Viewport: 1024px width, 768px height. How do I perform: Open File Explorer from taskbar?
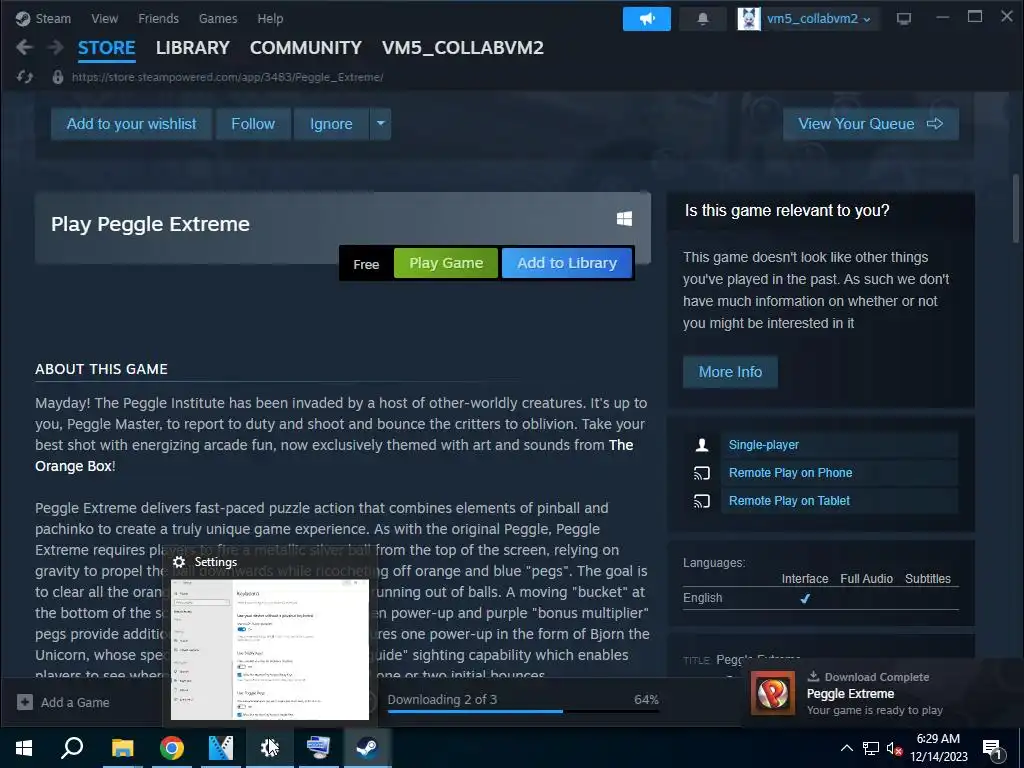(x=122, y=748)
